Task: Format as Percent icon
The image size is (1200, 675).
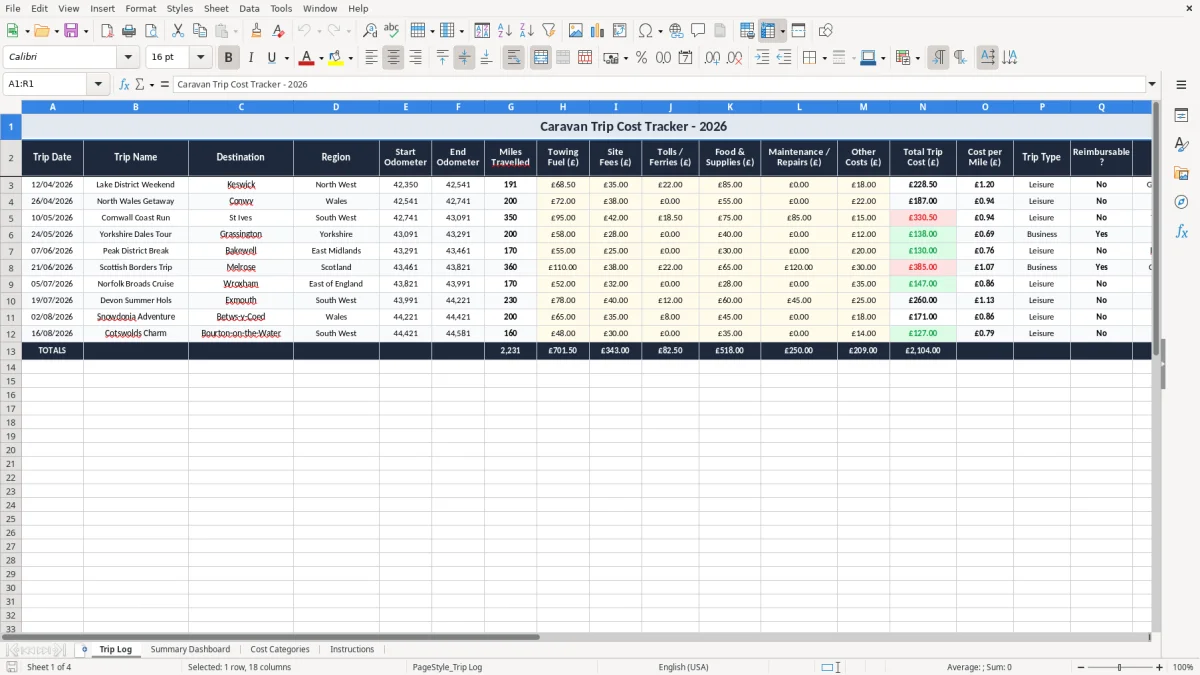Action: coord(641,58)
